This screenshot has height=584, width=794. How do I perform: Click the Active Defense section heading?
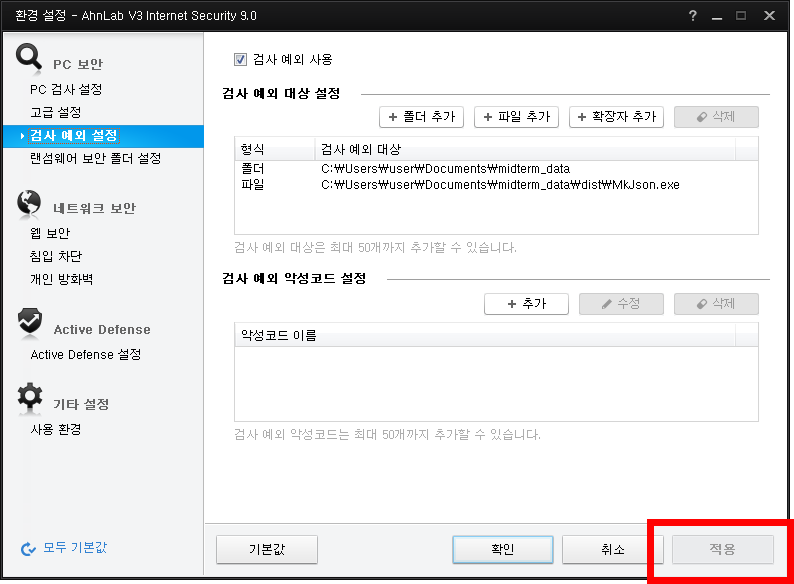[102, 330]
